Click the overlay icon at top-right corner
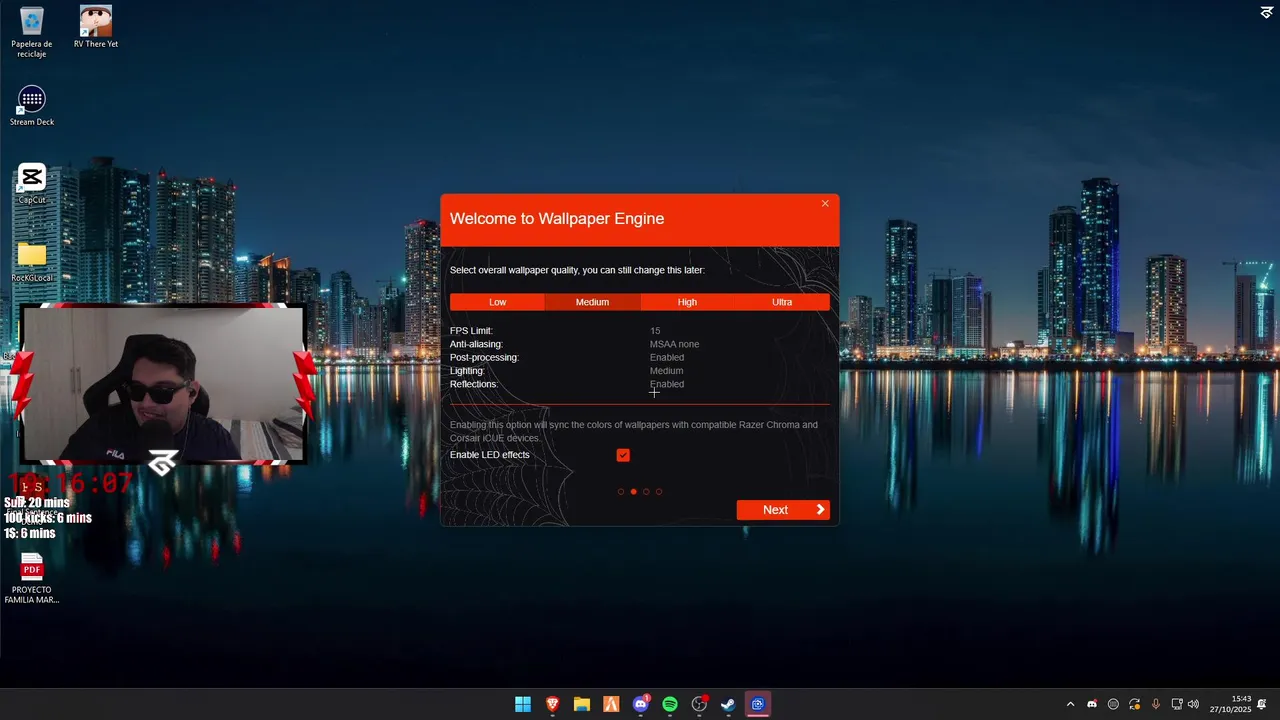 [1267, 12]
